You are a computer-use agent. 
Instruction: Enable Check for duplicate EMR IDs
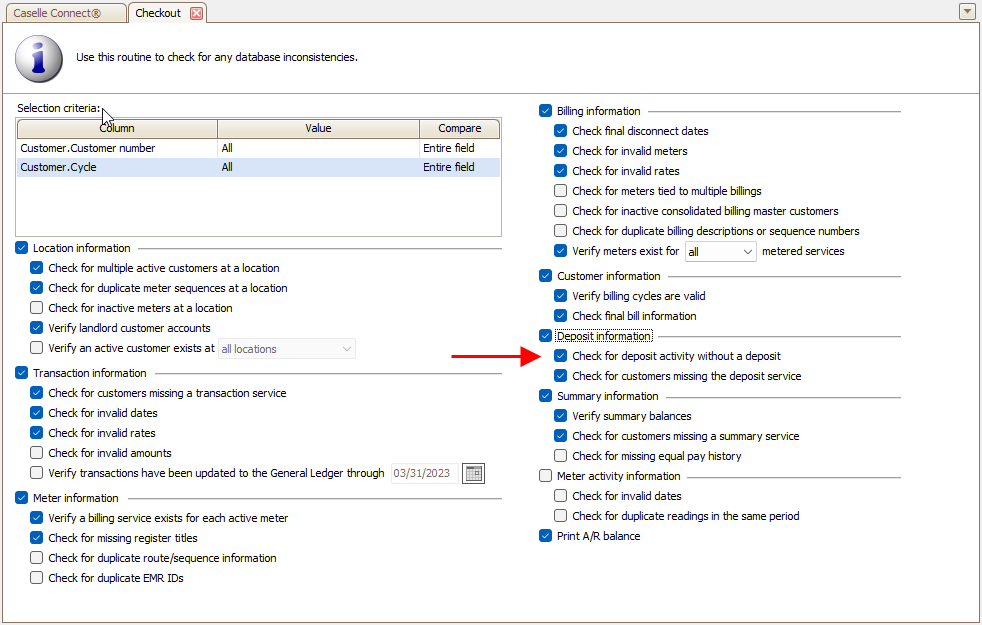37,578
